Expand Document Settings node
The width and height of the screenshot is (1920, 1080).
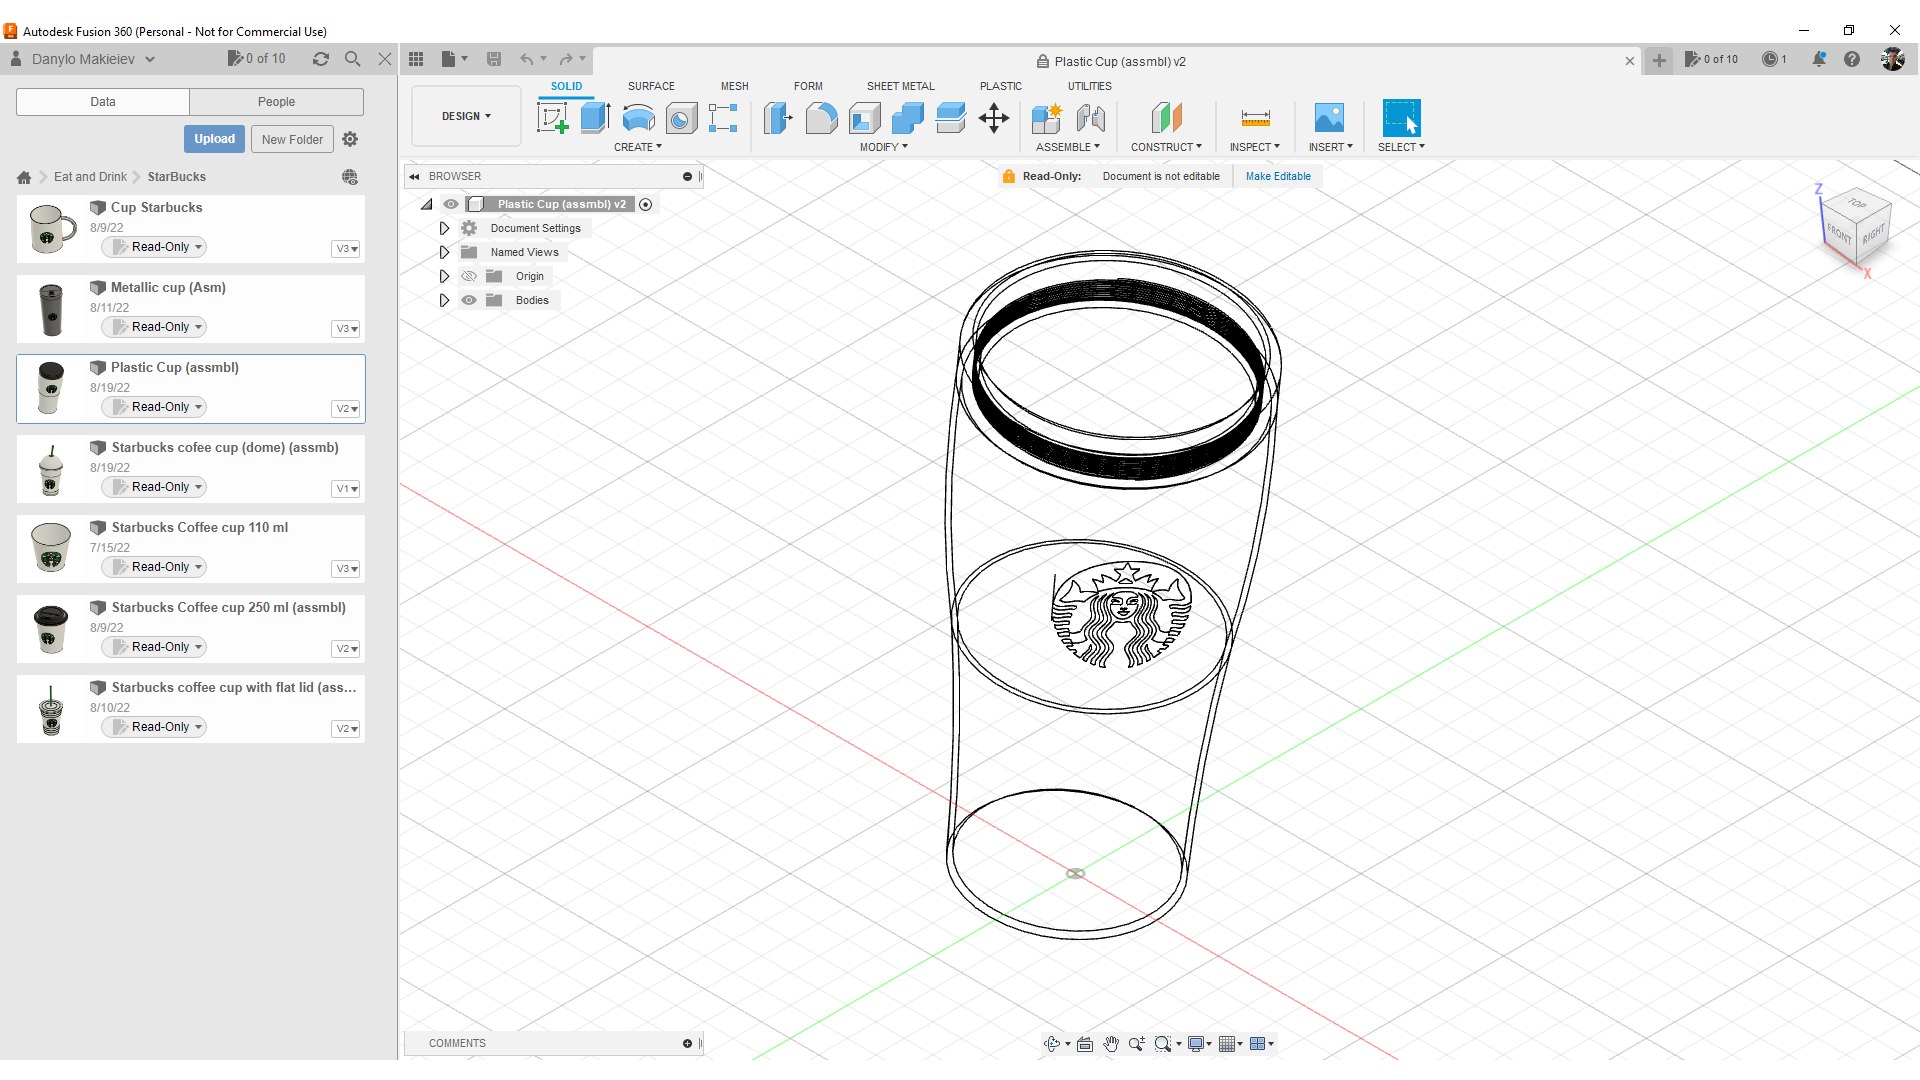[444, 228]
